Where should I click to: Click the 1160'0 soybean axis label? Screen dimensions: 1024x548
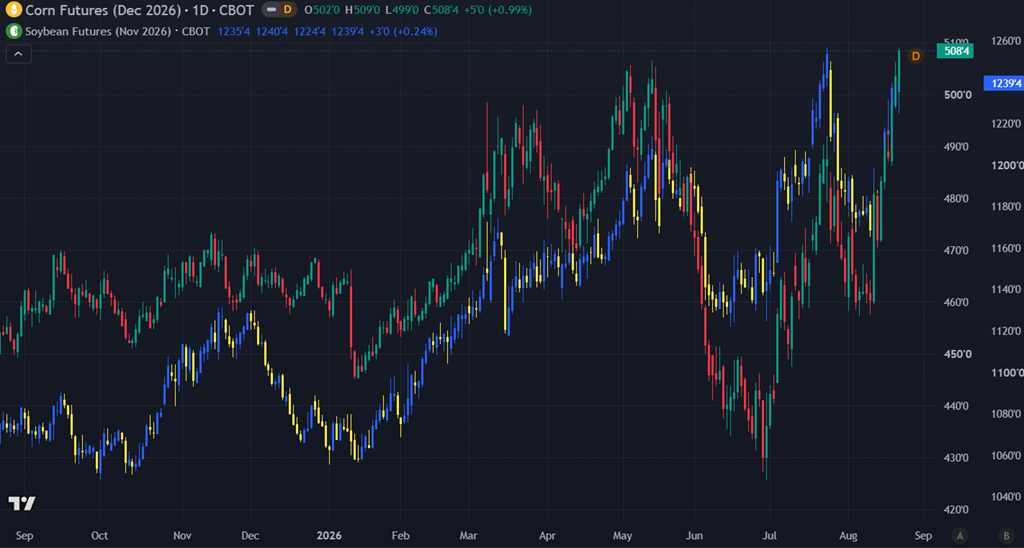[x=1006, y=248]
